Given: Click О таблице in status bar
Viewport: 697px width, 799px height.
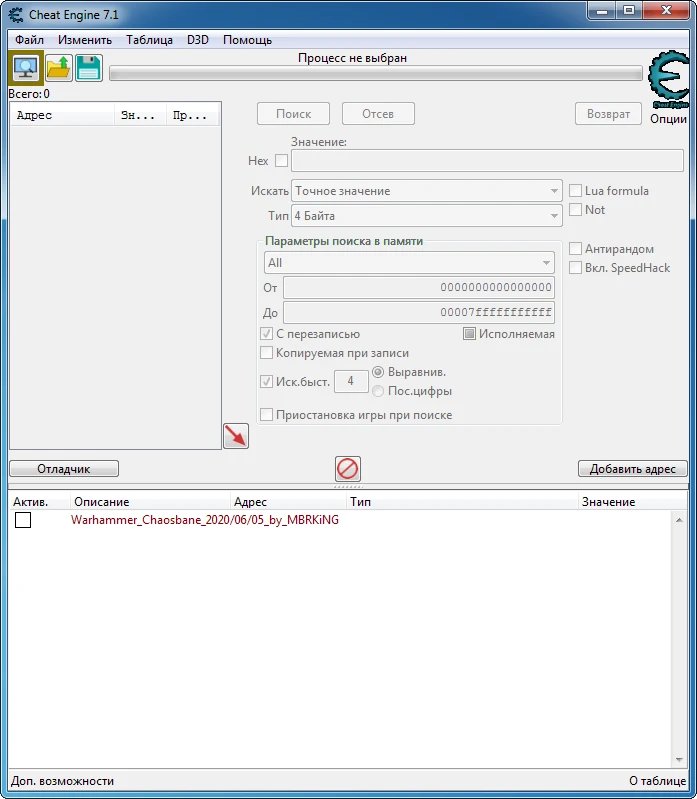Looking at the screenshot, I should [x=658, y=781].
